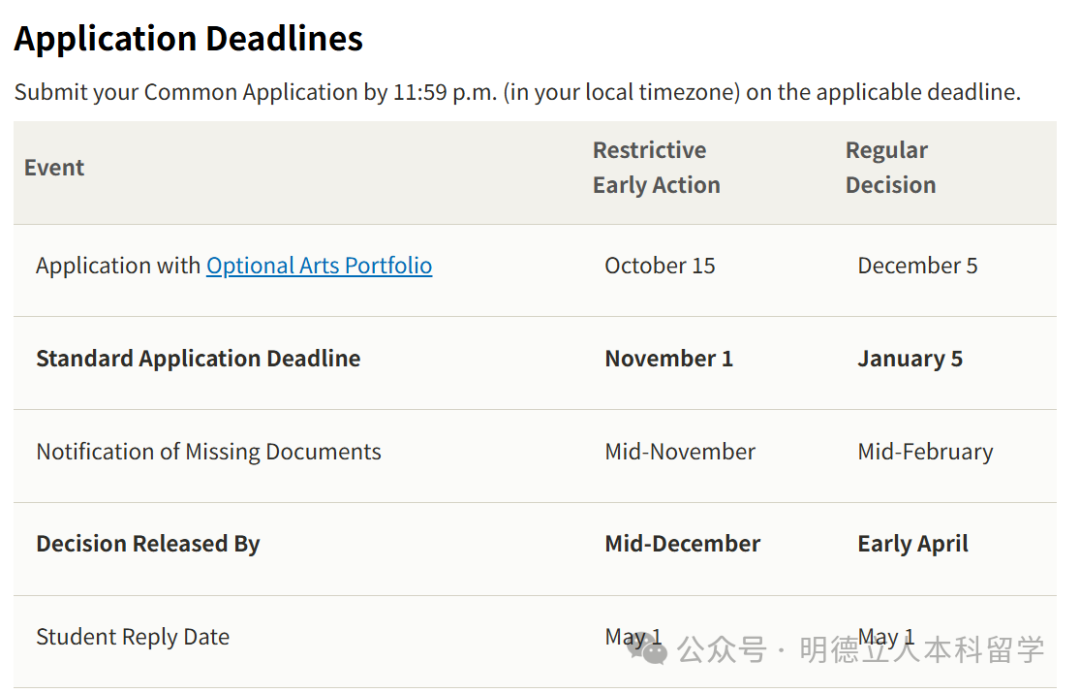Viewport: 1080px width, 693px height.
Task: Click the Event column header
Action: click(54, 167)
